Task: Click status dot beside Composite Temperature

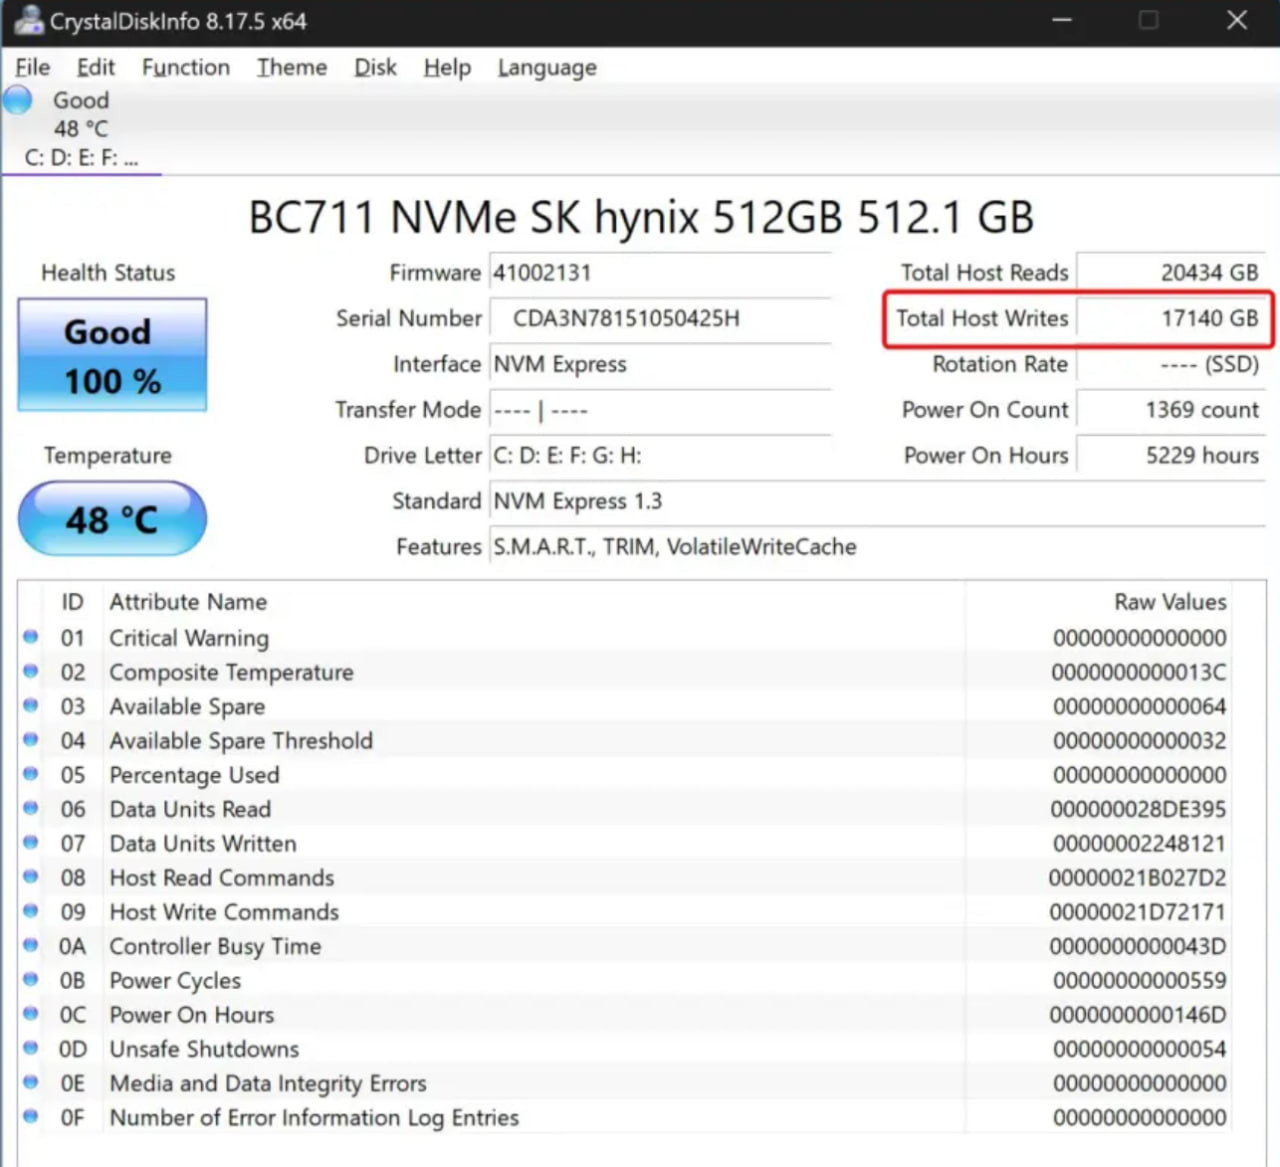Action: point(31,671)
